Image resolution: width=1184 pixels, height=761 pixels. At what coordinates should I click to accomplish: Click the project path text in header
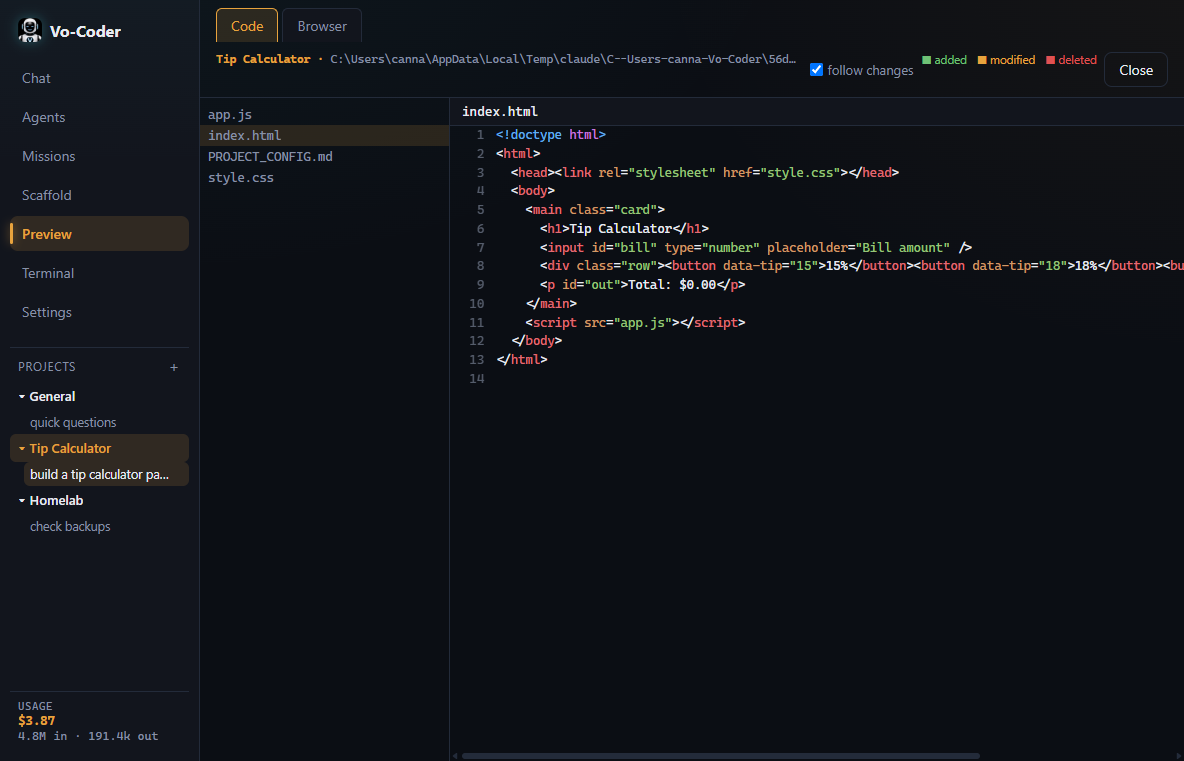pyautogui.click(x=563, y=59)
